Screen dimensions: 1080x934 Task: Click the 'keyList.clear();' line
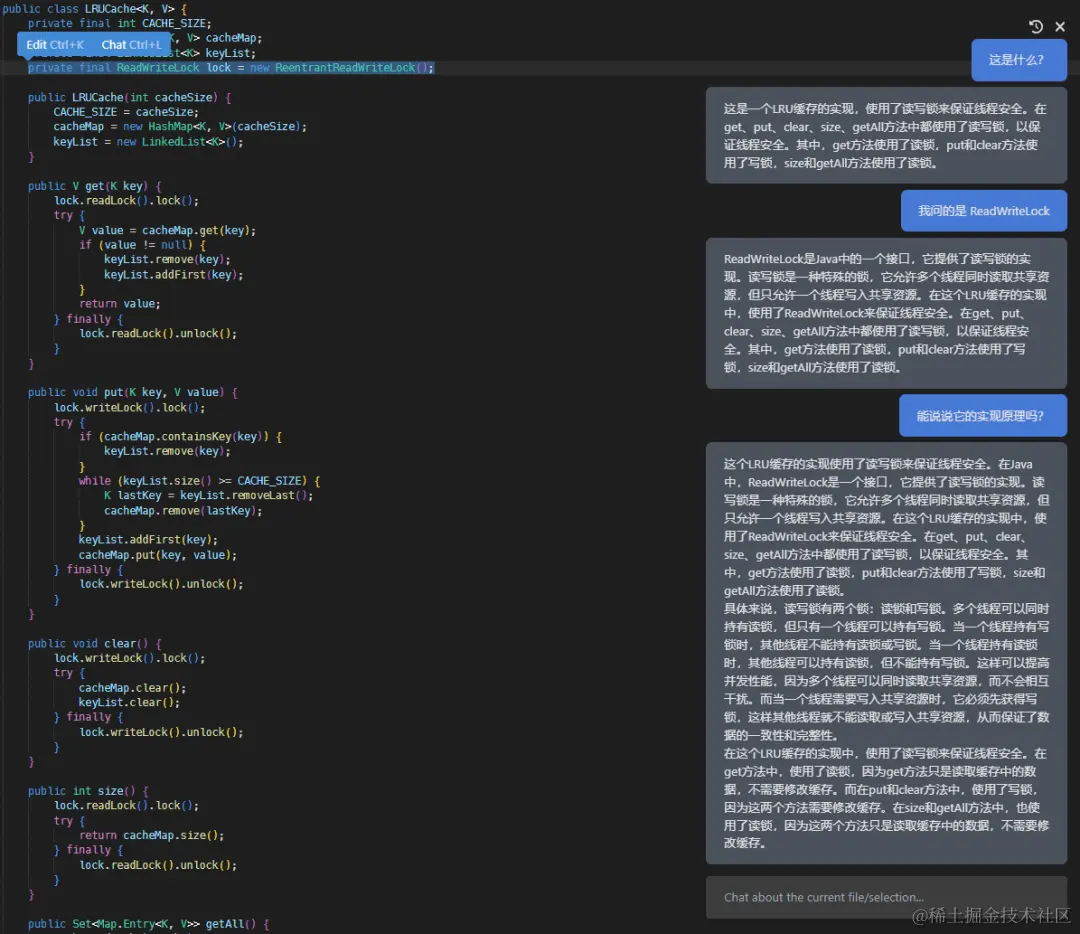(x=129, y=702)
